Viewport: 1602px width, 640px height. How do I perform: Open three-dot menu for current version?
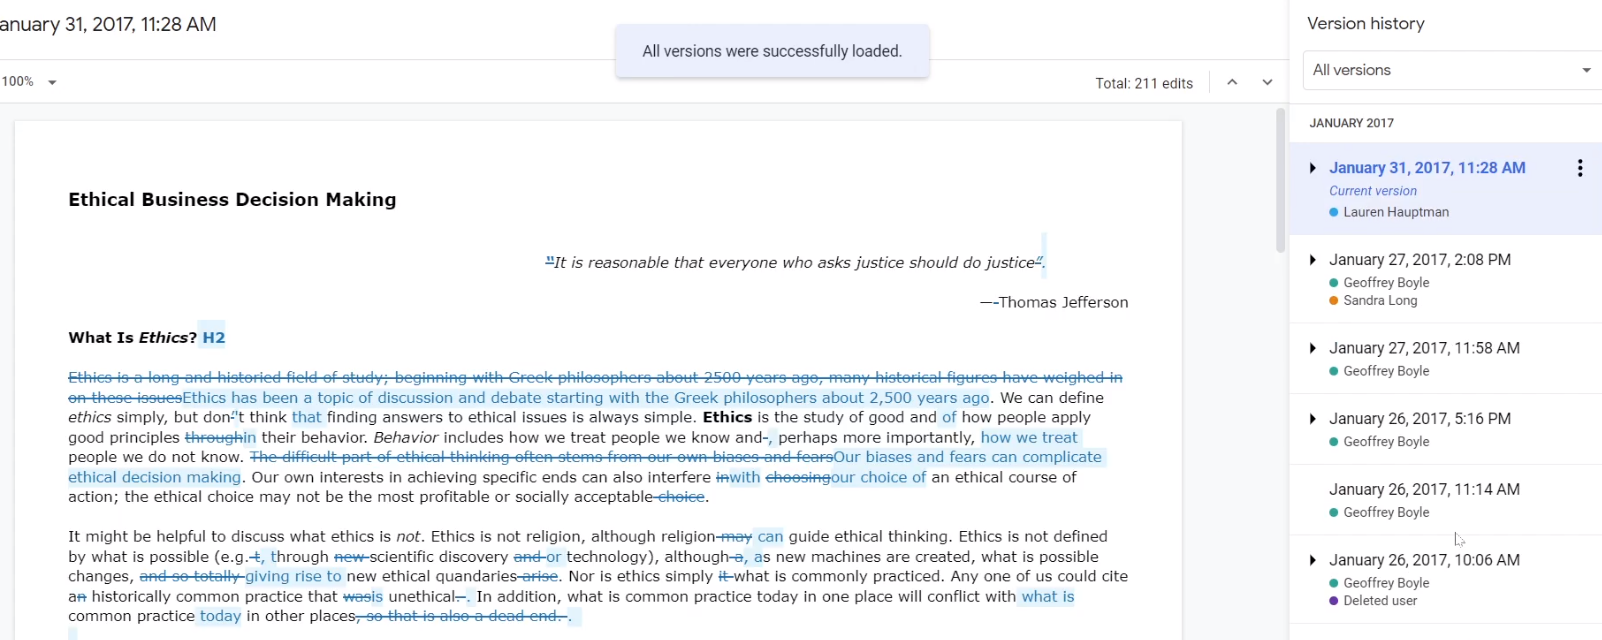click(1579, 168)
